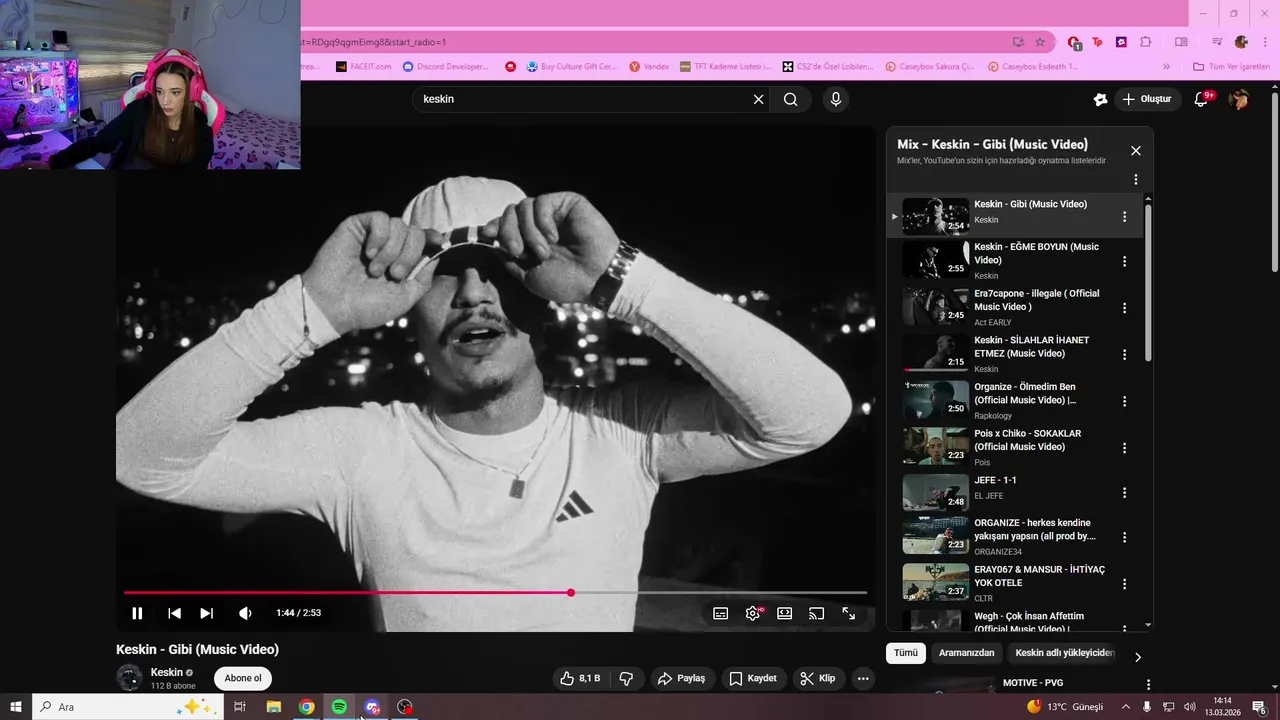Click the progress bar scrubber handle
The height and width of the screenshot is (720, 1280).
tap(571, 593)
